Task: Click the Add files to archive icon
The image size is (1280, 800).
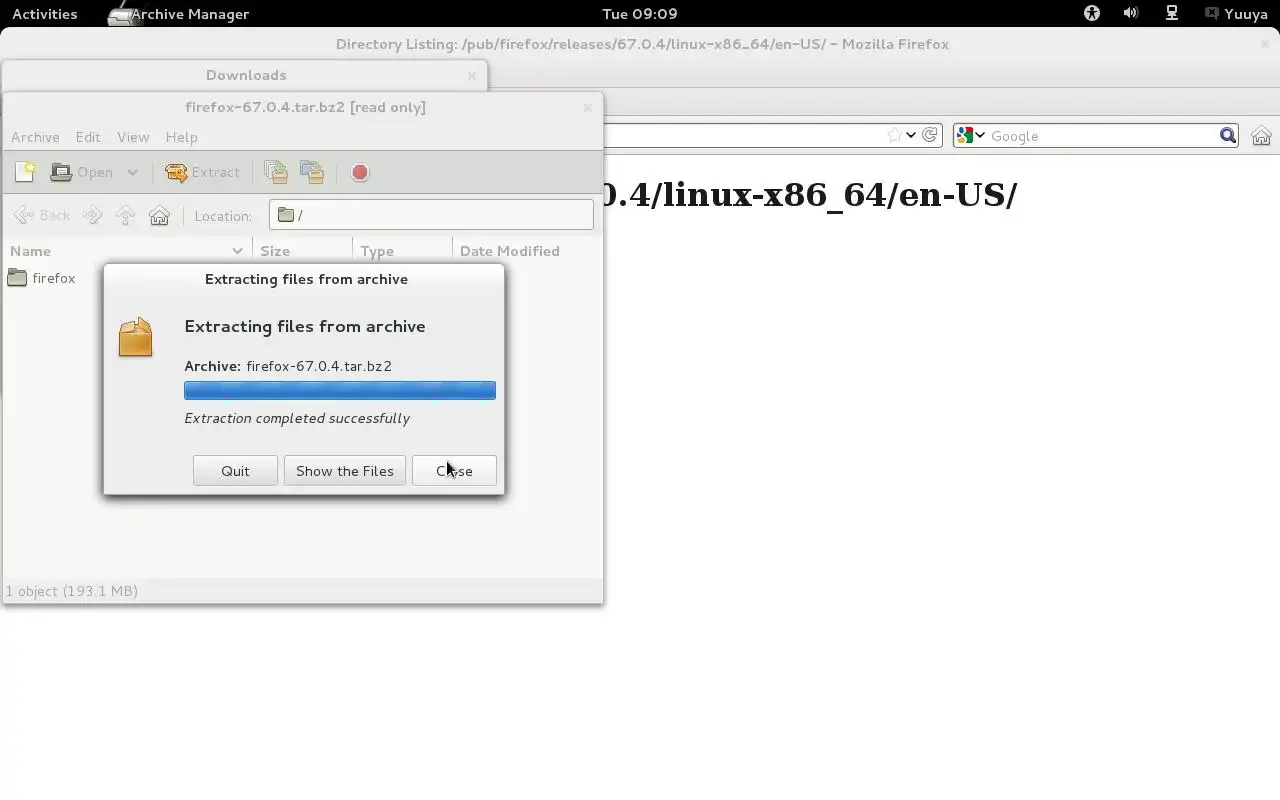Action: 276,172
